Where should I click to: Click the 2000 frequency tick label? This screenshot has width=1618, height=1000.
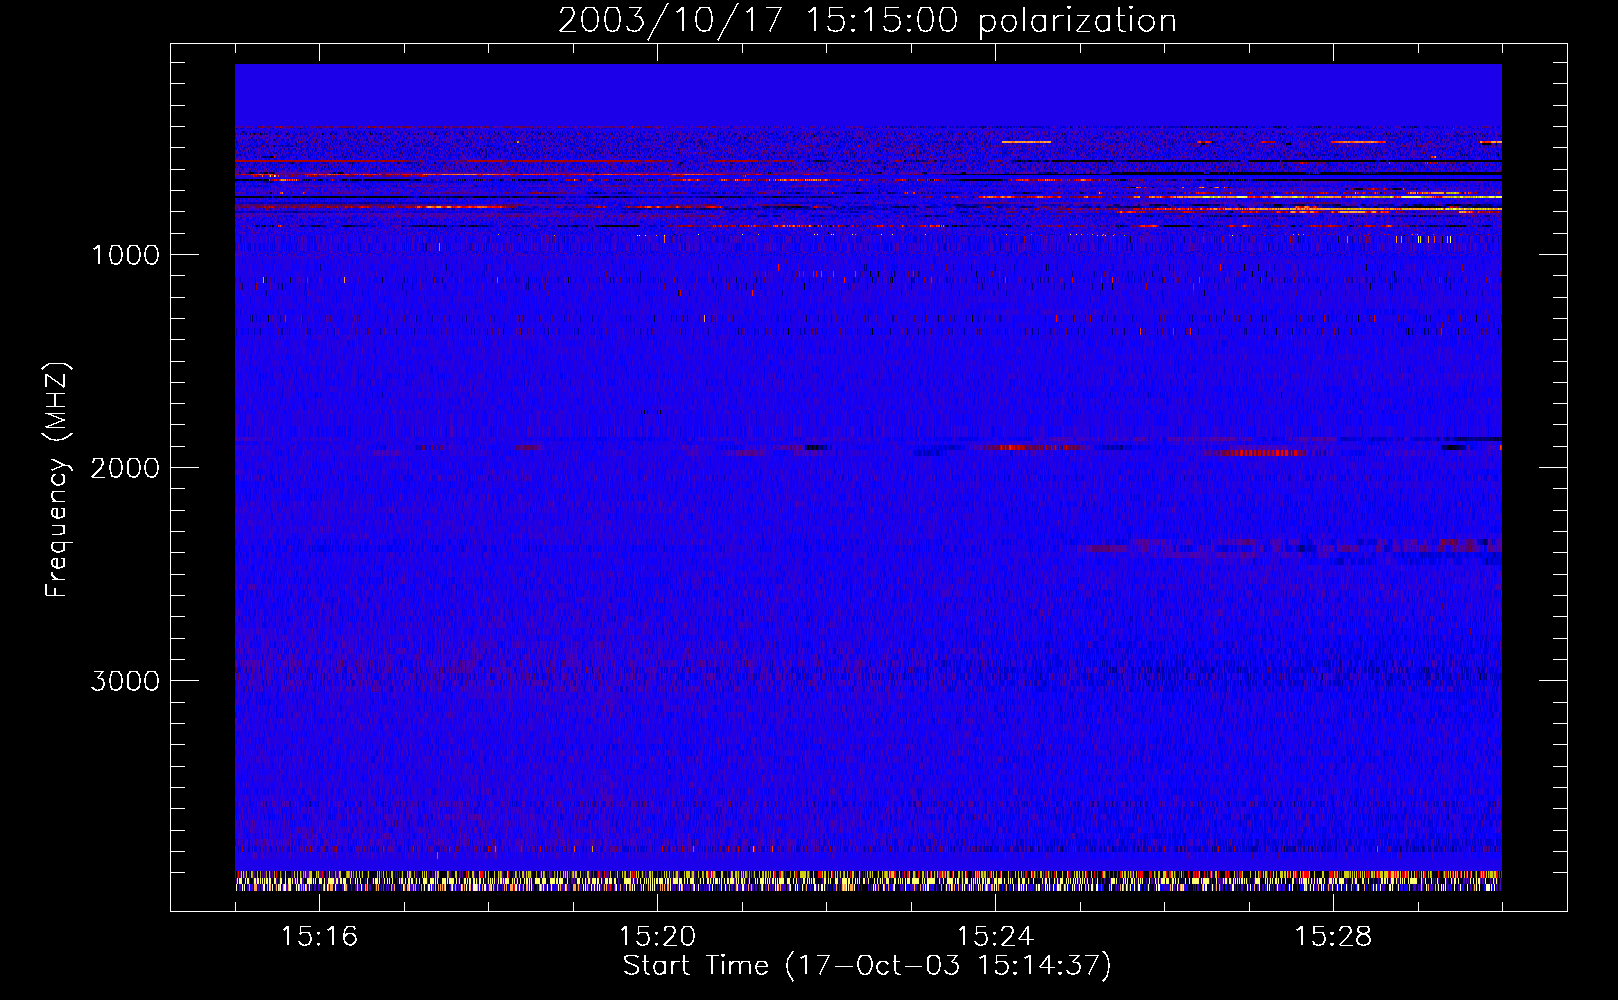tap(125, 468)
